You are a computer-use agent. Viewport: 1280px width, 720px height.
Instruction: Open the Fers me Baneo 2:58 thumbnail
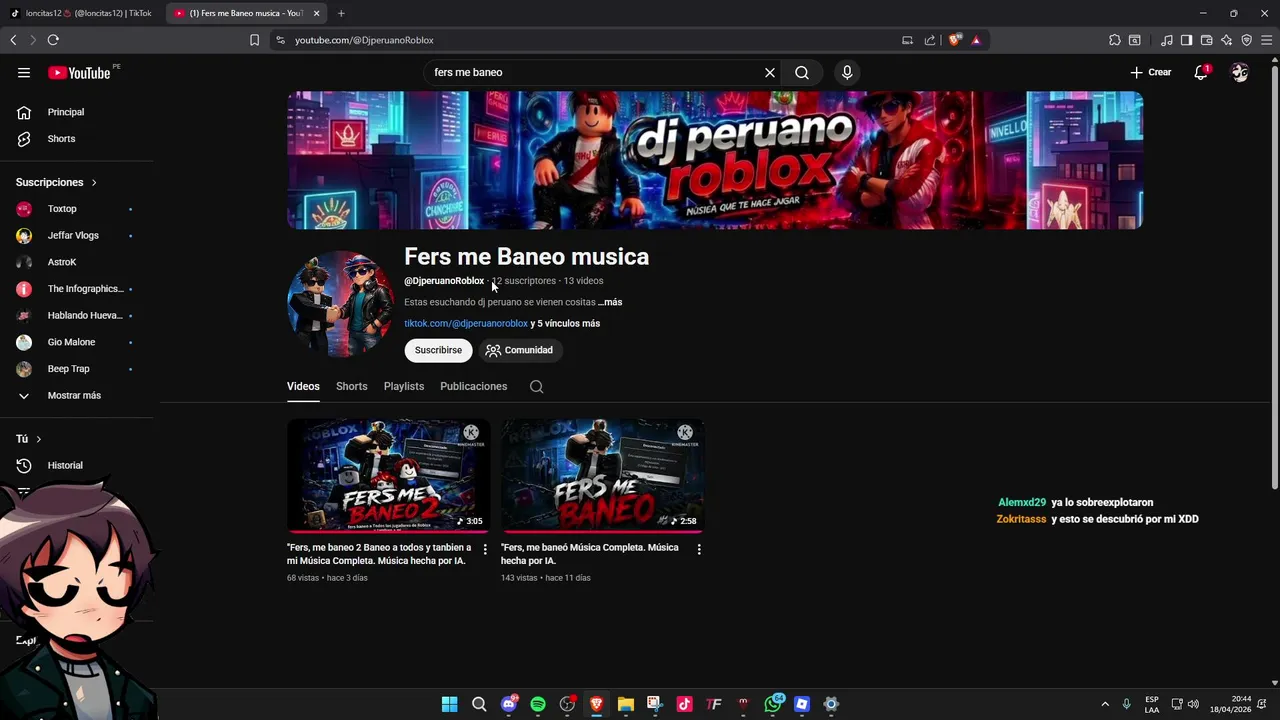pyautogui.click(x=603, y=475)
